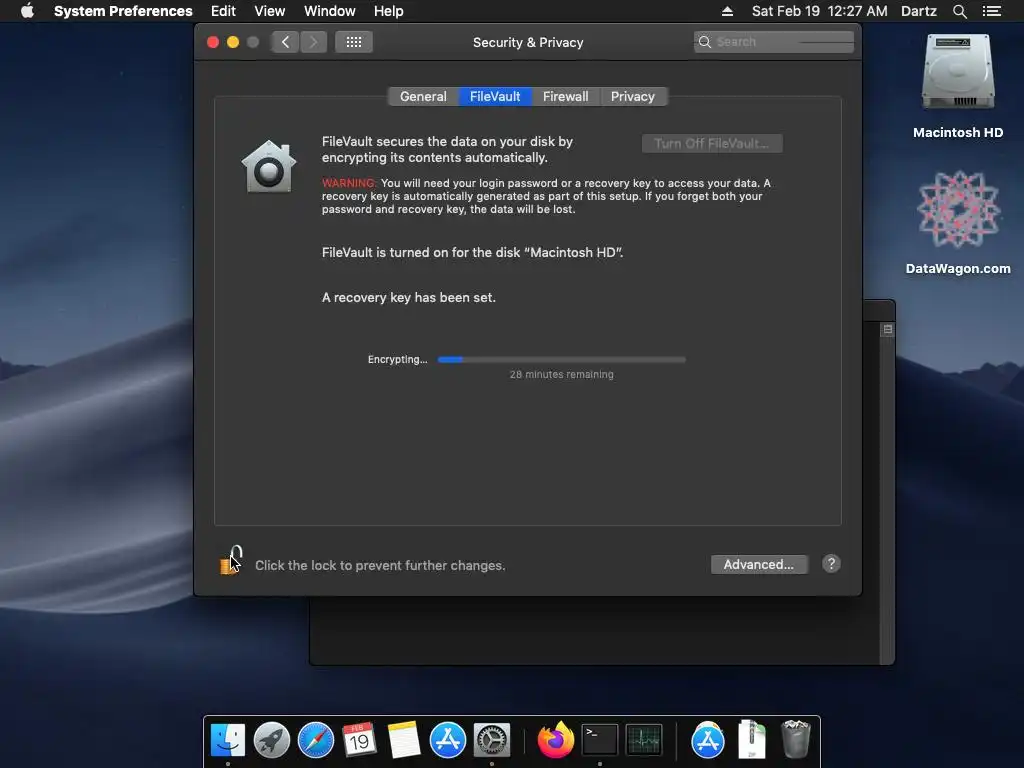Open the ZIP archive in the Dock
The width and height of the screenshot is (1024, 768).
coord(752,739)
